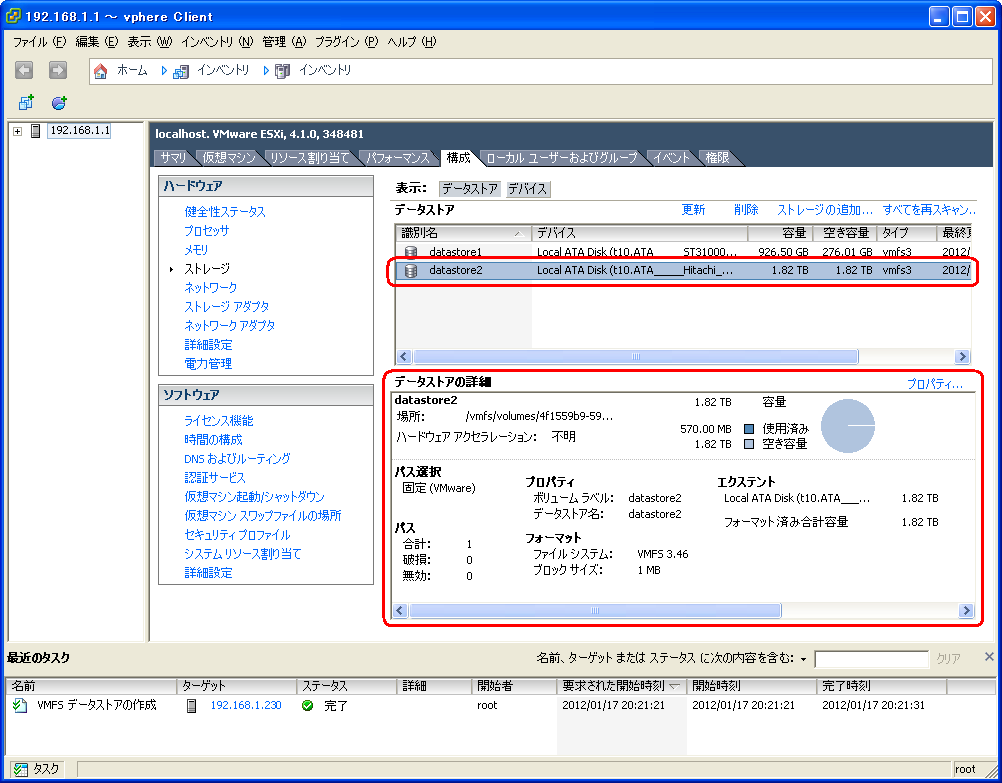Expand the 192.168.1.1 tree node

17,131
